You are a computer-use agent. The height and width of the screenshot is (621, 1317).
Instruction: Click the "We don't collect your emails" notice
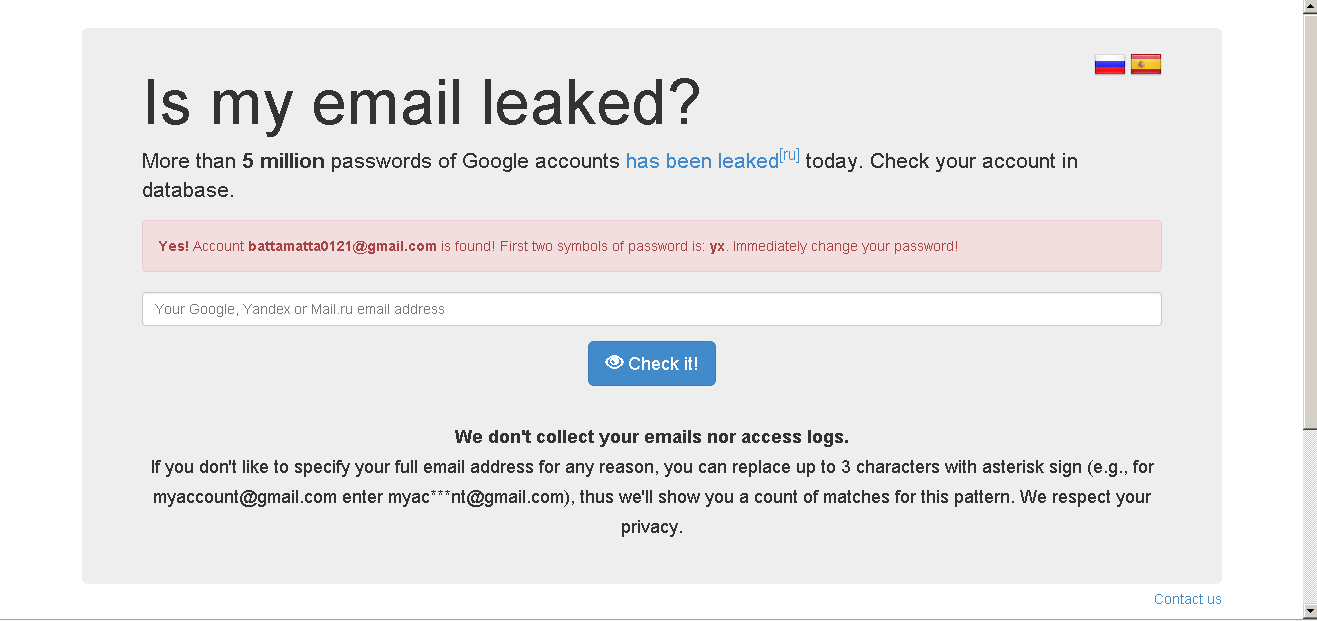[x=651, y=437]
